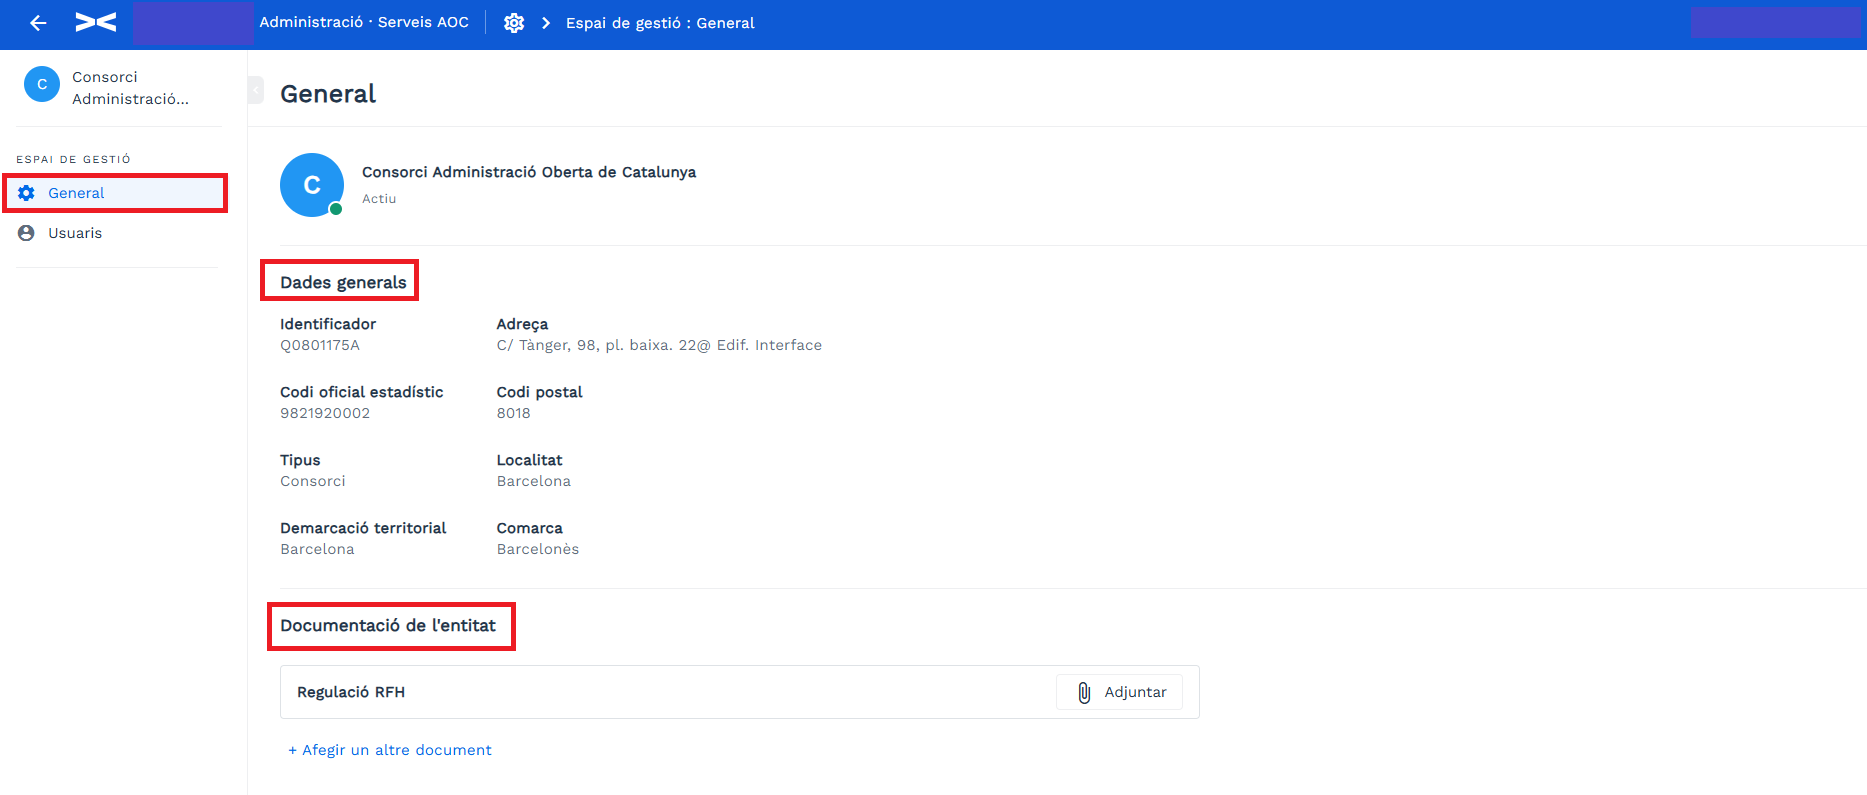Image resolution: width=1867 pixels, height=795 pixels.
Task: Click the breadcrumb chevron arrow
Action: pos(546,23)
